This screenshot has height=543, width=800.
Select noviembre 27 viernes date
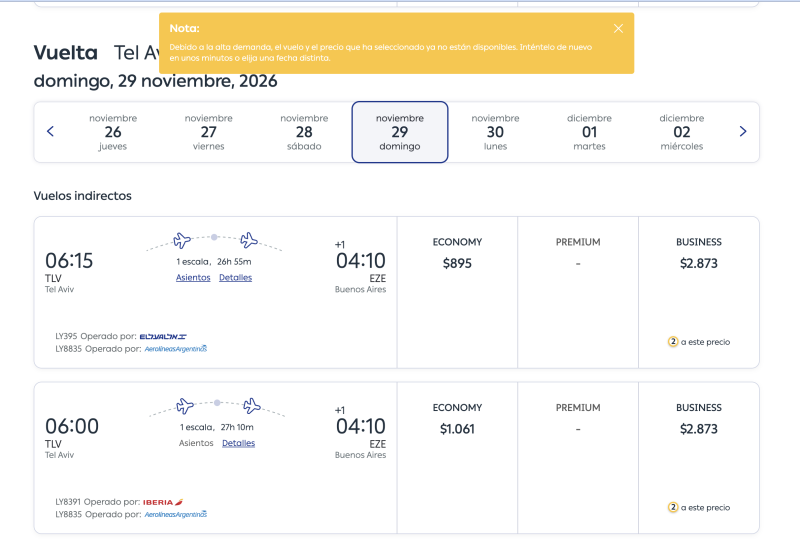tap(208, 132)
